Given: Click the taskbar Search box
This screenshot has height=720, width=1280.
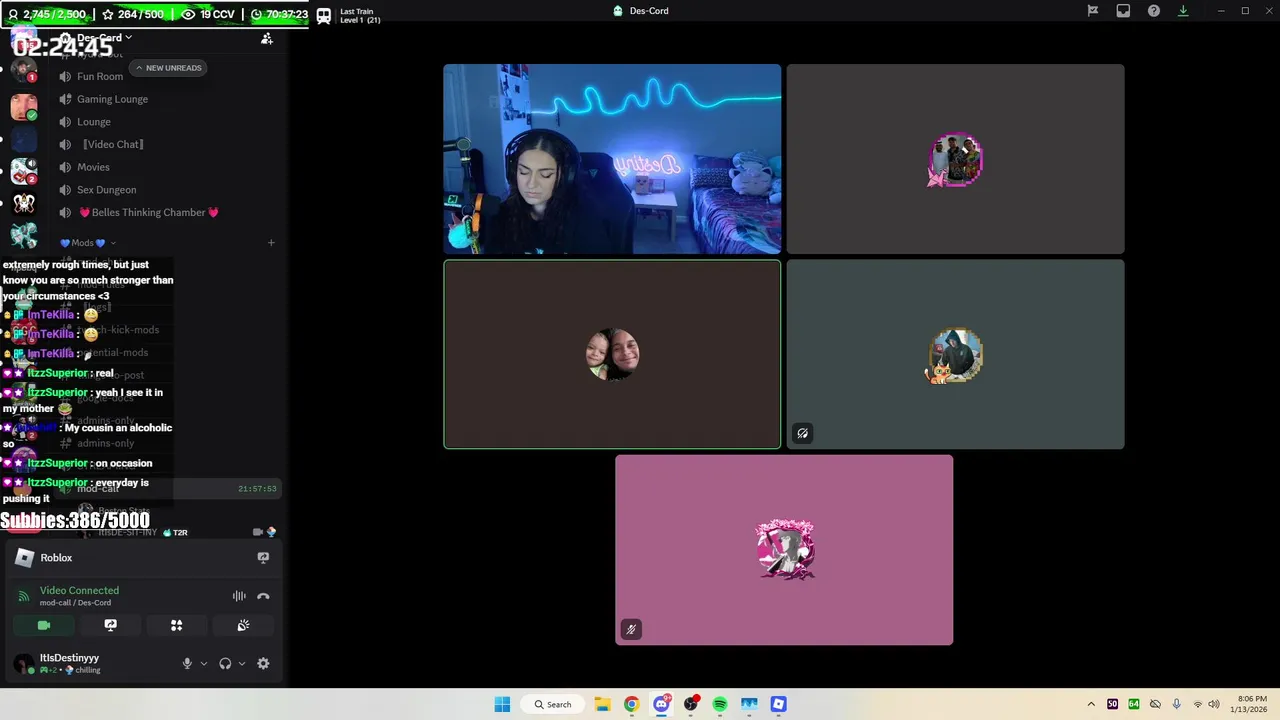Looking at the screenshot, I should 552,704.
